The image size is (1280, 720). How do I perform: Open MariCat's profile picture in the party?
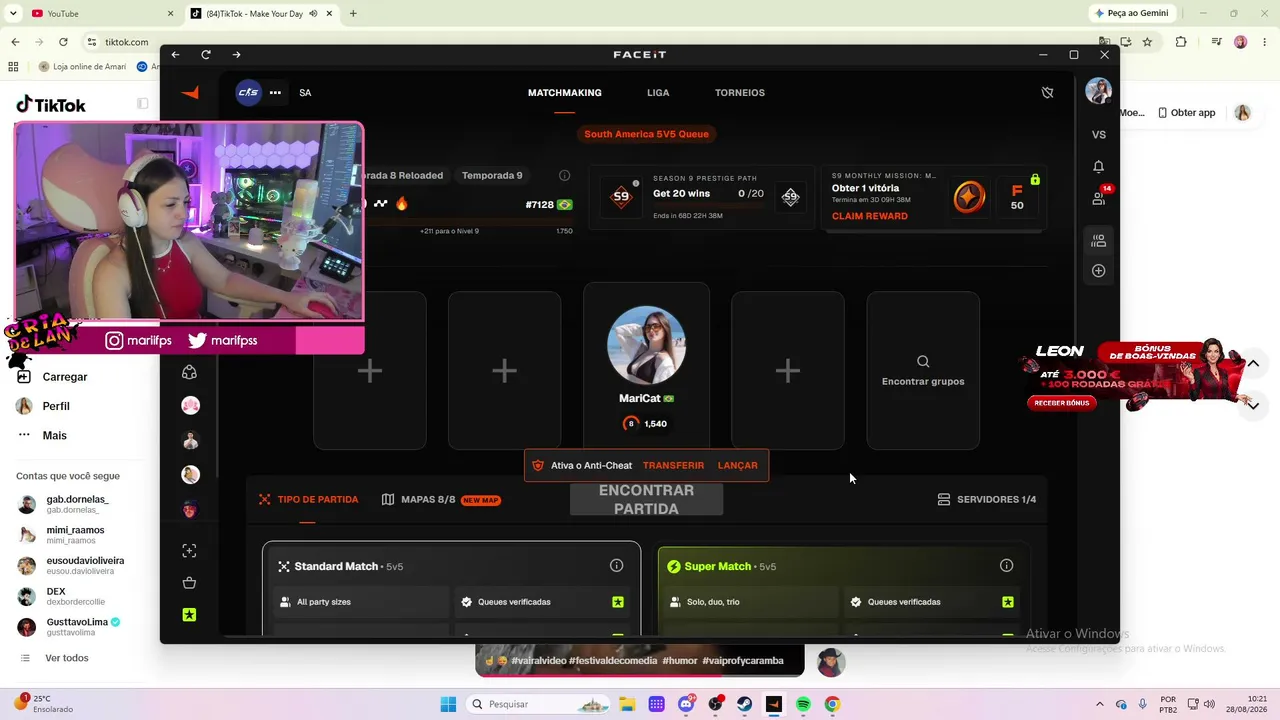tap(646, 345)
